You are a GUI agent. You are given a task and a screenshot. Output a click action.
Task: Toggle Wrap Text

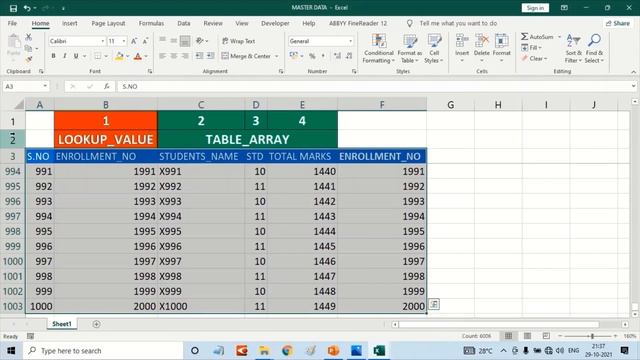[239, 41]
